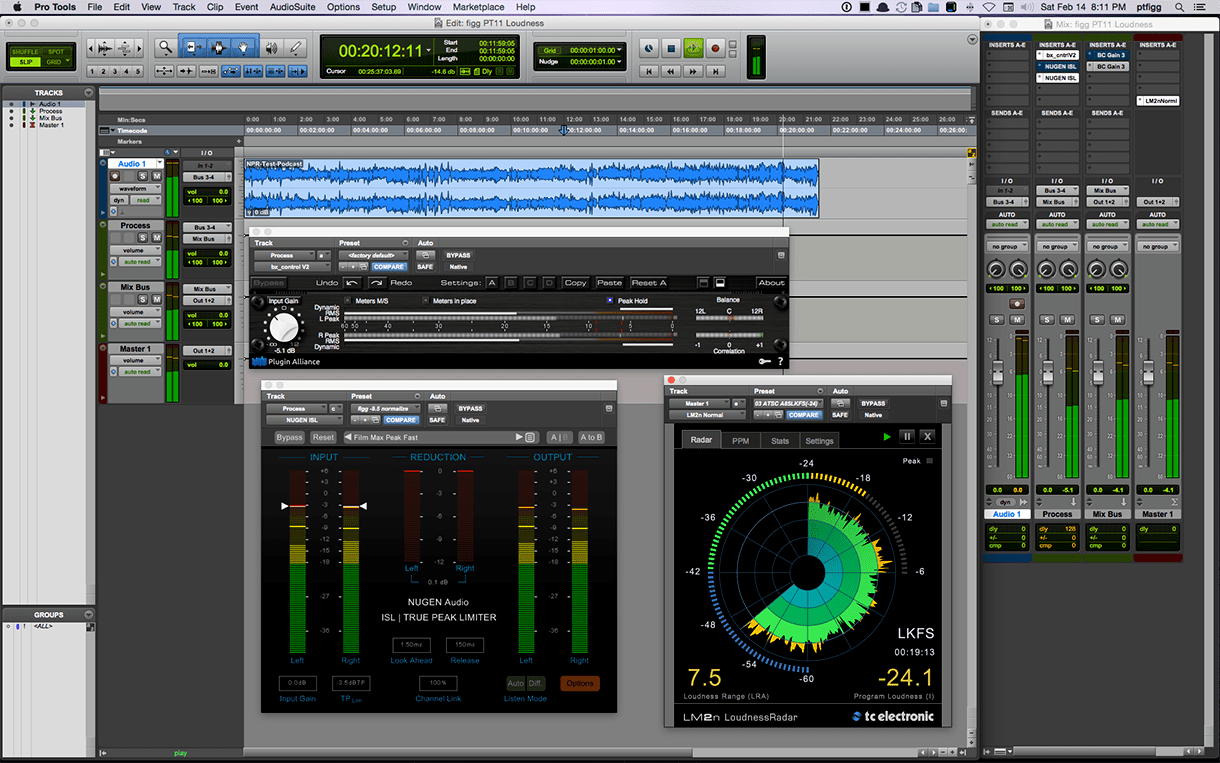This screenshot has width=1220, height=763.
Task: Open preset list icon in NUGEN ISL
Action: tap(531, 438)
